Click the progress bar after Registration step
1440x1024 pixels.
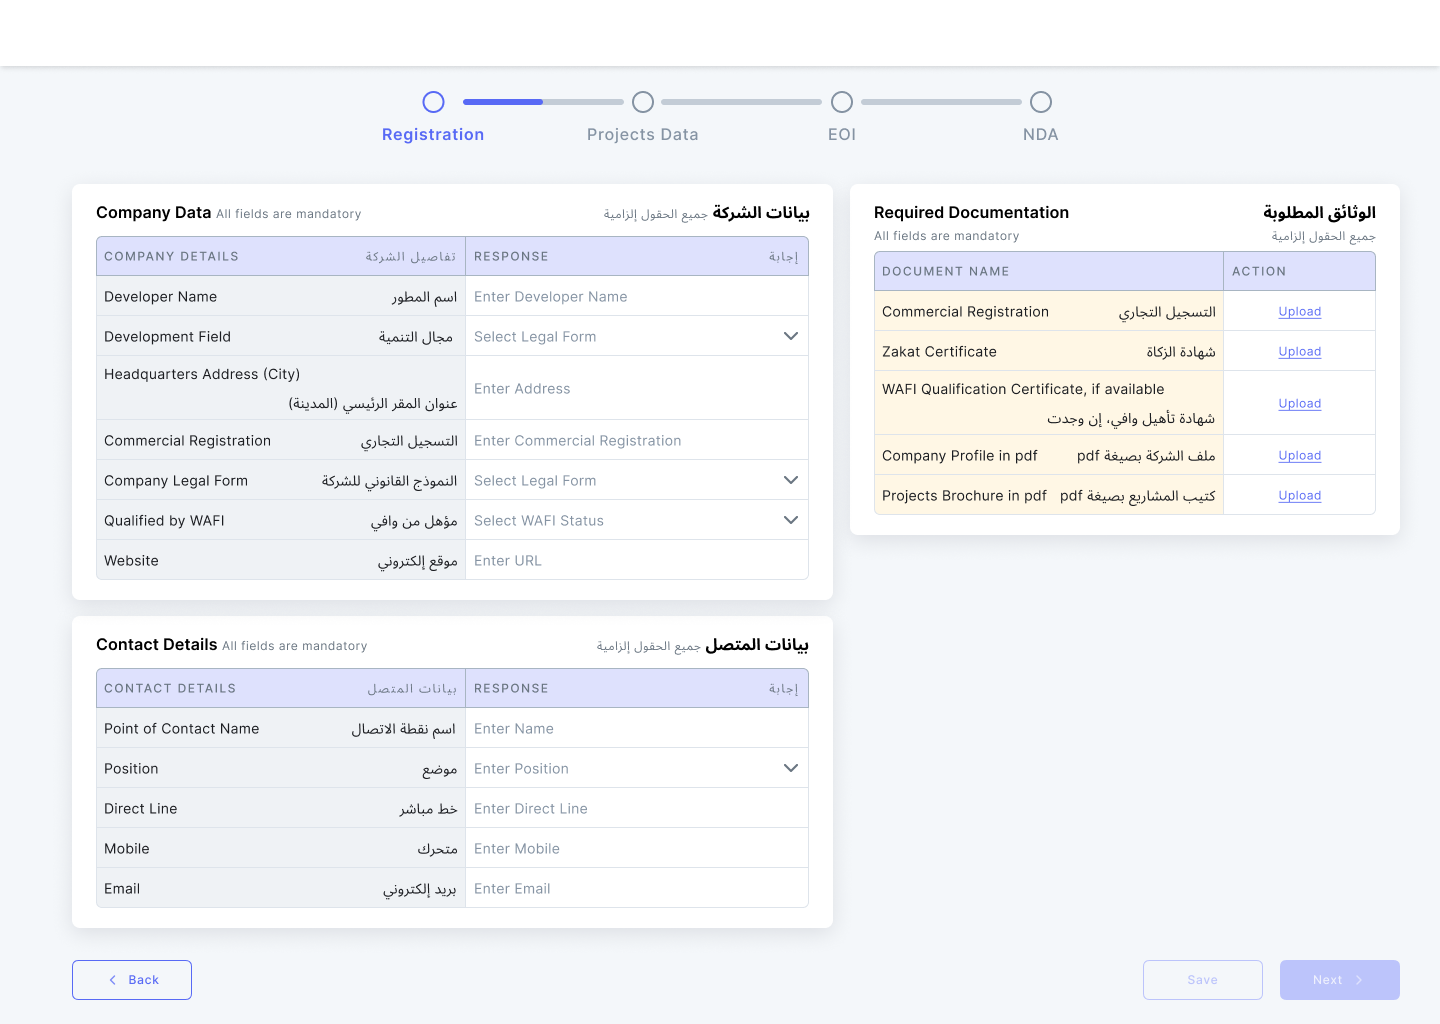[540, 101]
